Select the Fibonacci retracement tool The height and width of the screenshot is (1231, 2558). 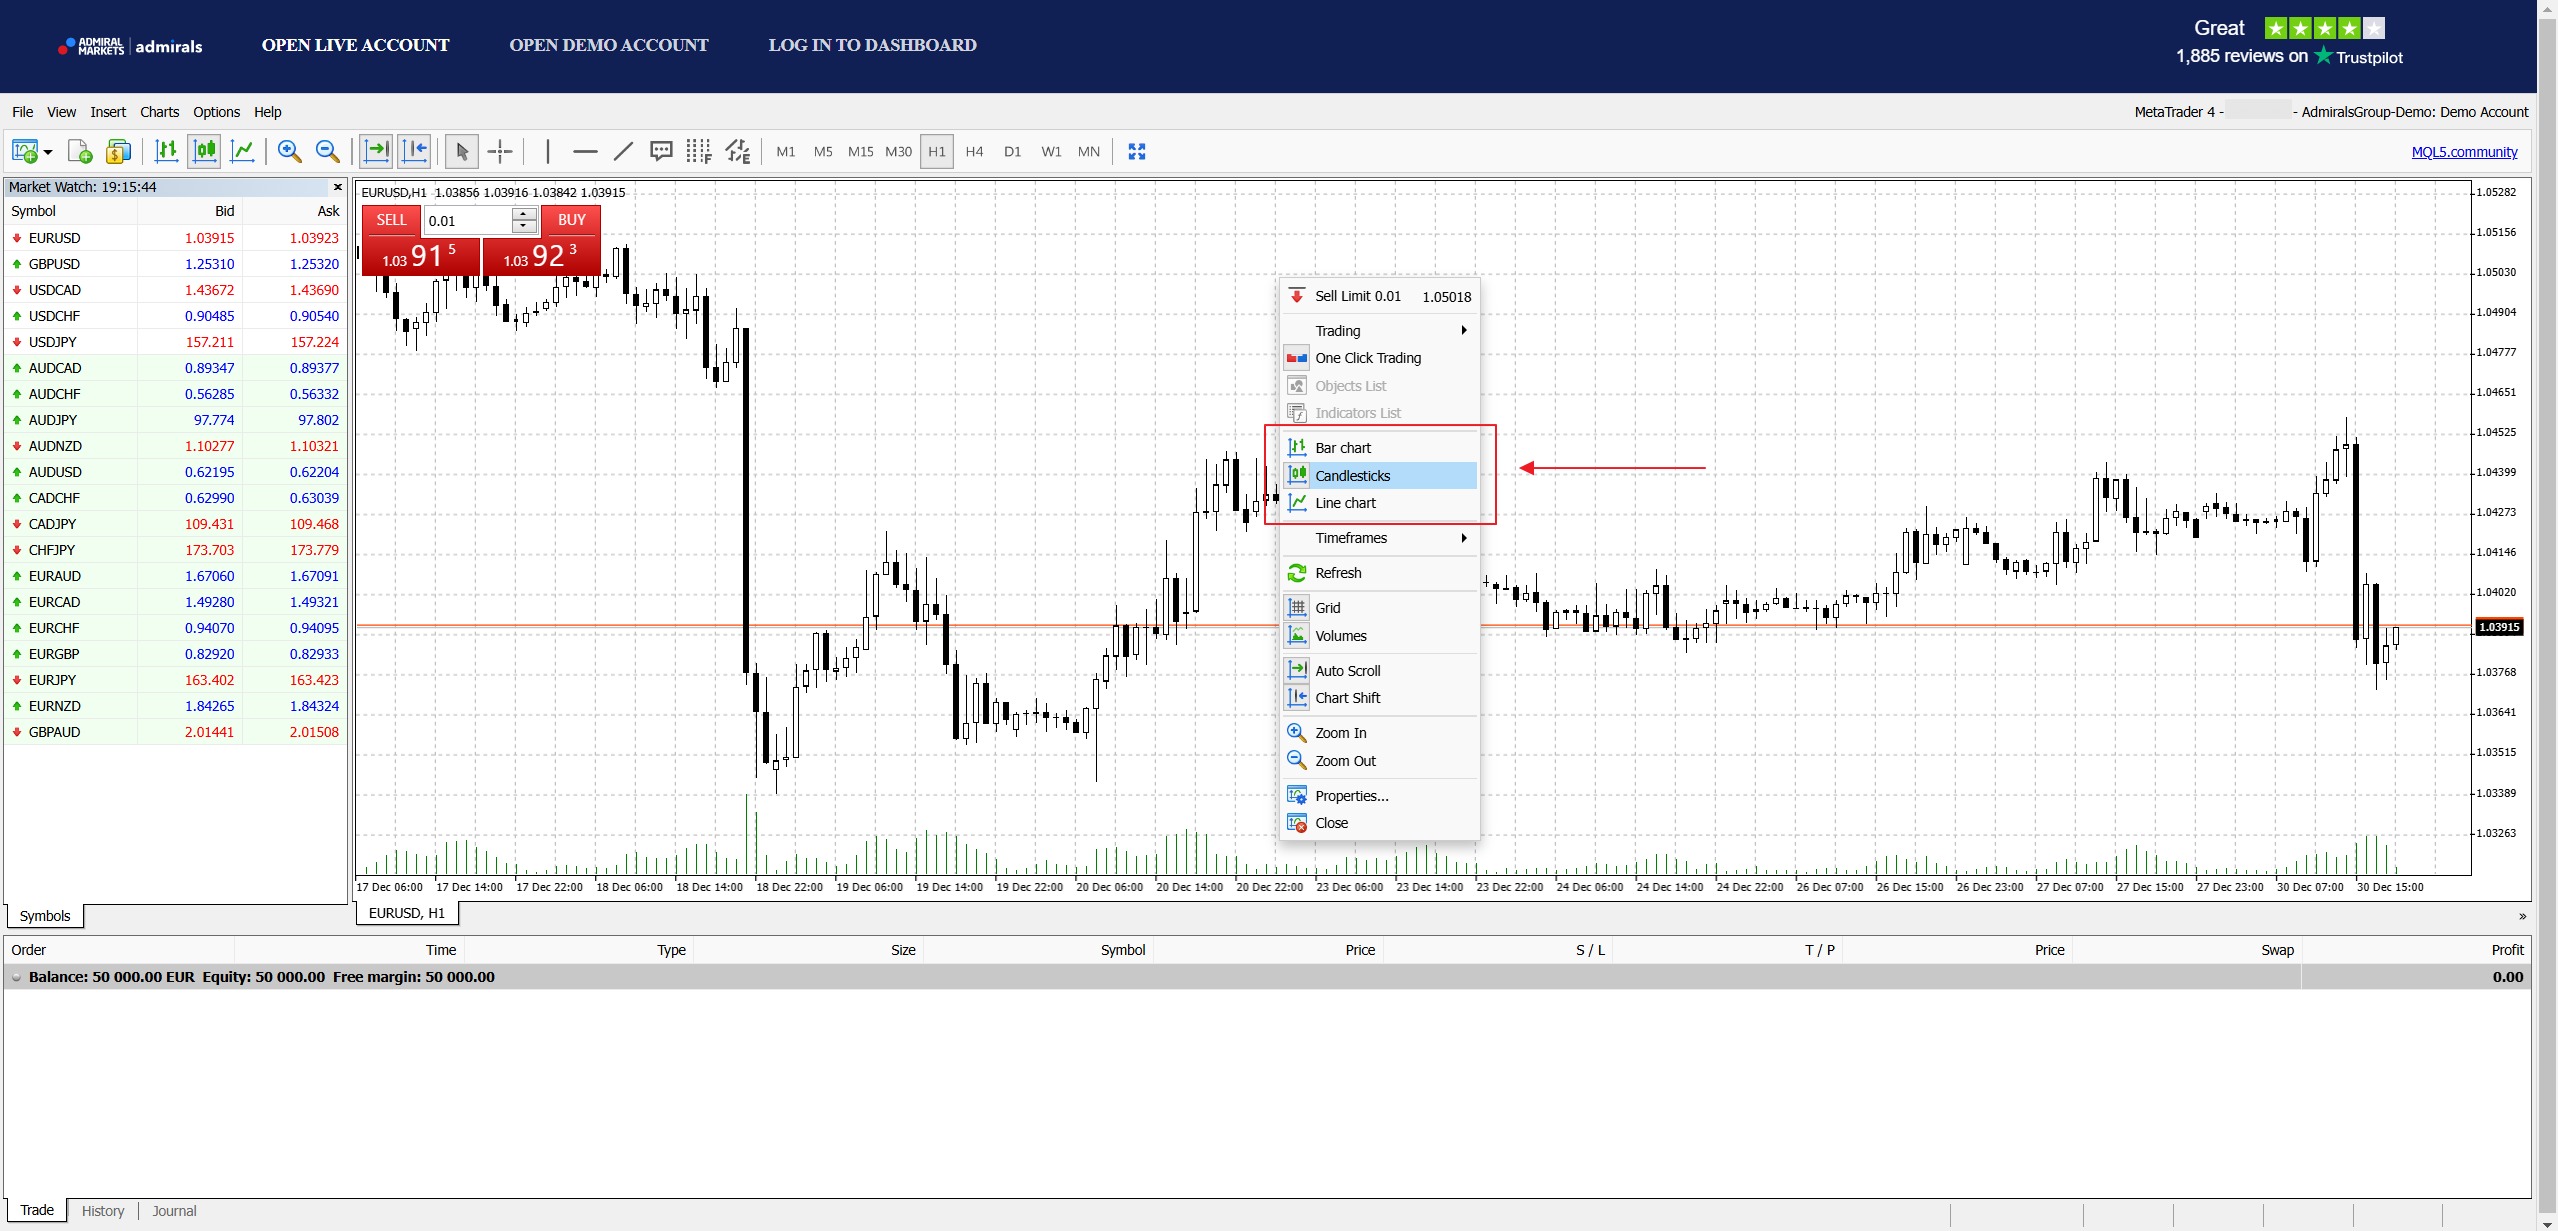698,152
